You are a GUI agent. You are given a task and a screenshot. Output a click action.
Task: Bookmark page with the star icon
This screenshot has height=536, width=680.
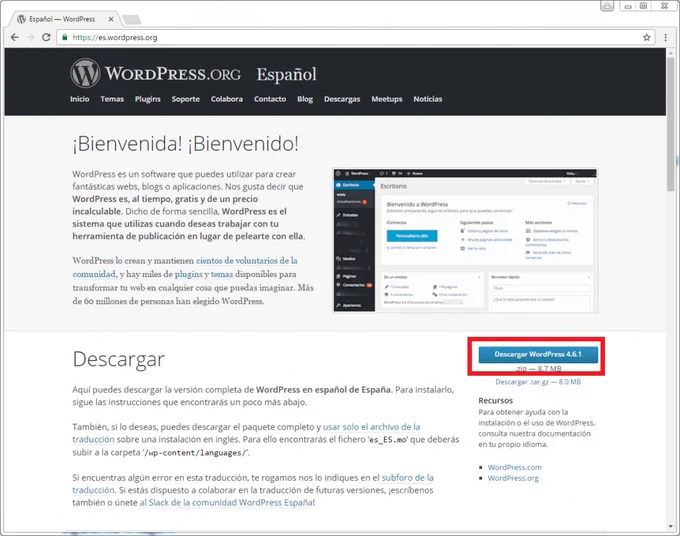coord(646,37)
